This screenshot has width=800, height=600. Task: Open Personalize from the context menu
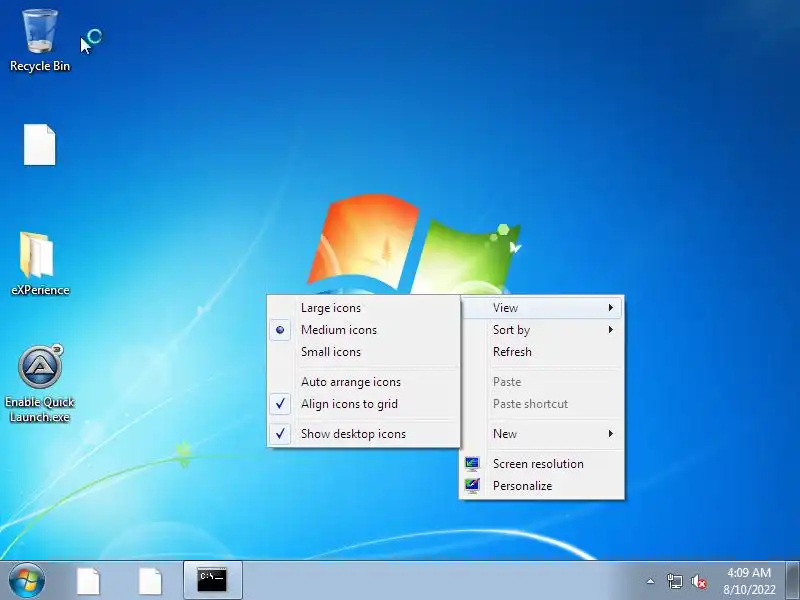[542, 486]
